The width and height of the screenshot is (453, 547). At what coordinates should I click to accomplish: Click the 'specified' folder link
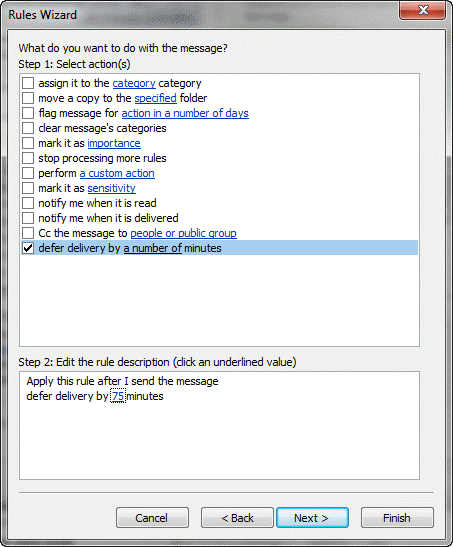(156, 98)
